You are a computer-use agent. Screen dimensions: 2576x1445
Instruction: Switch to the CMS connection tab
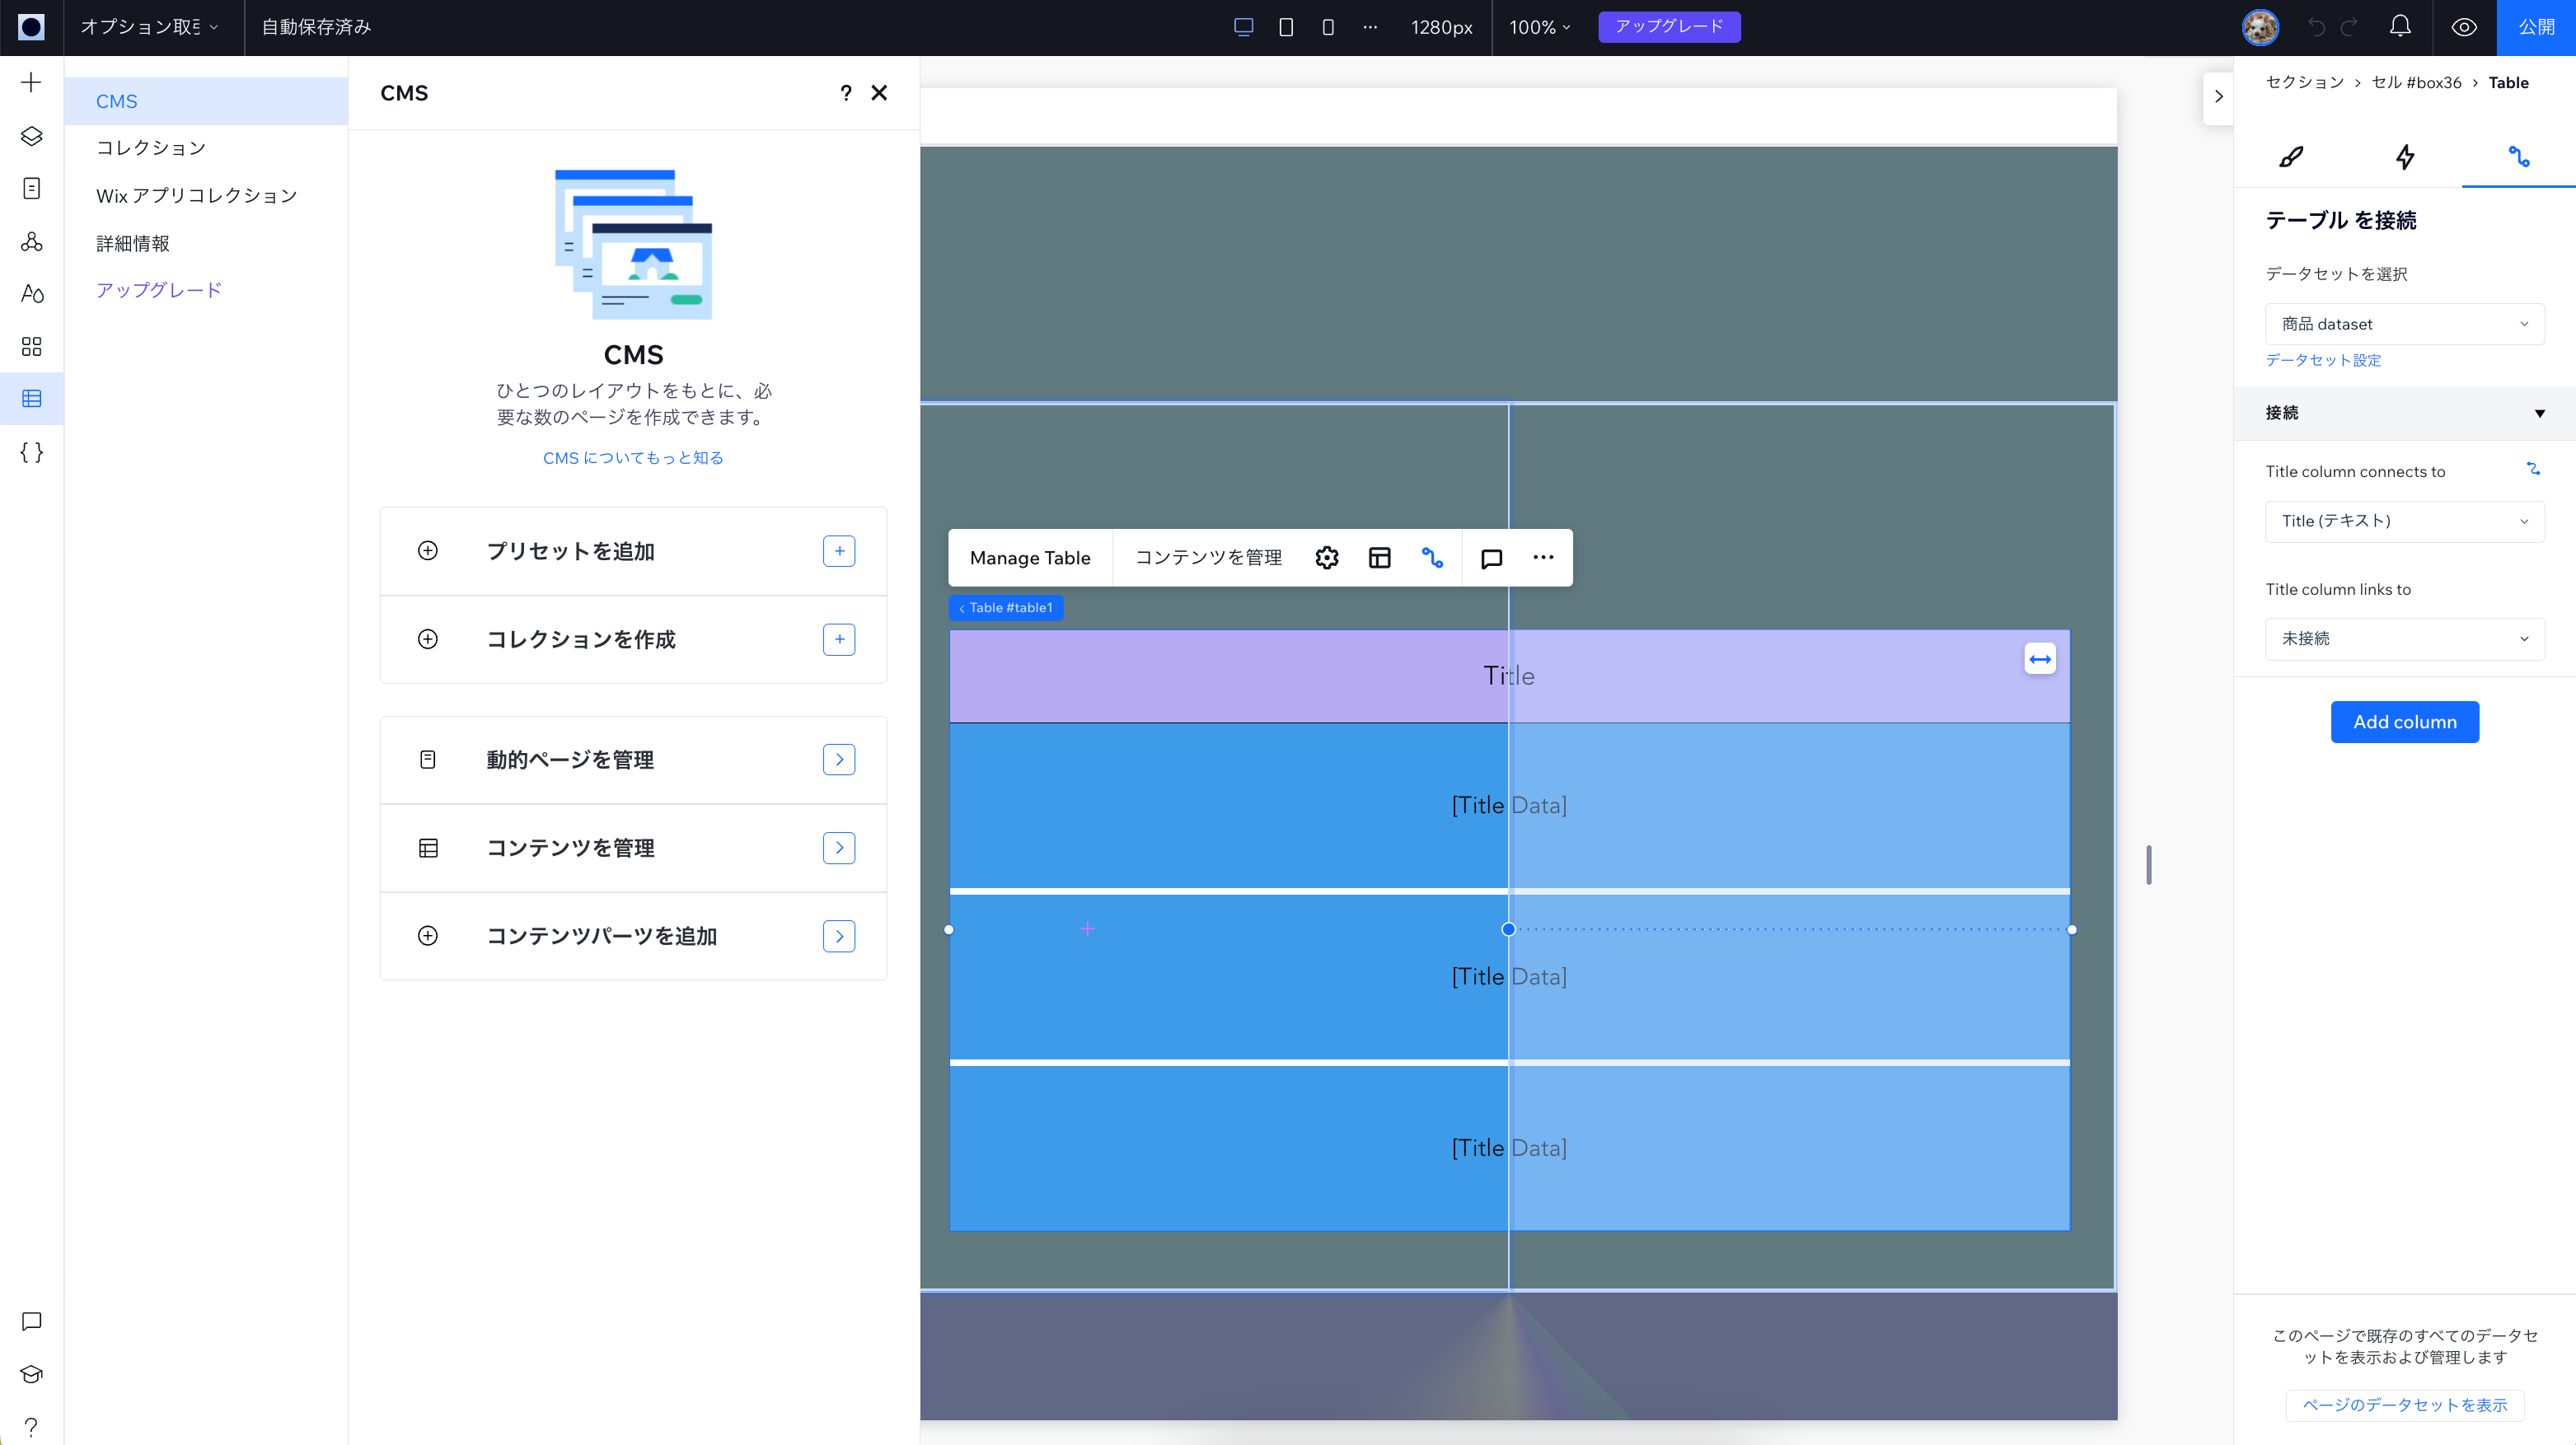[x=2519, y=157]
